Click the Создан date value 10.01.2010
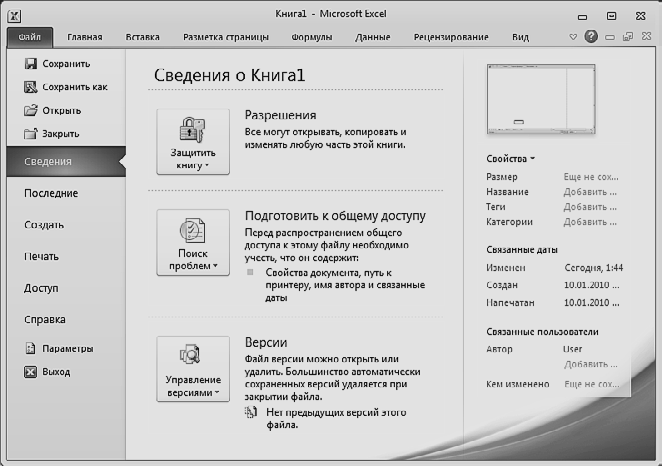This screenshot has height=466, width=662. click(591, 285)
